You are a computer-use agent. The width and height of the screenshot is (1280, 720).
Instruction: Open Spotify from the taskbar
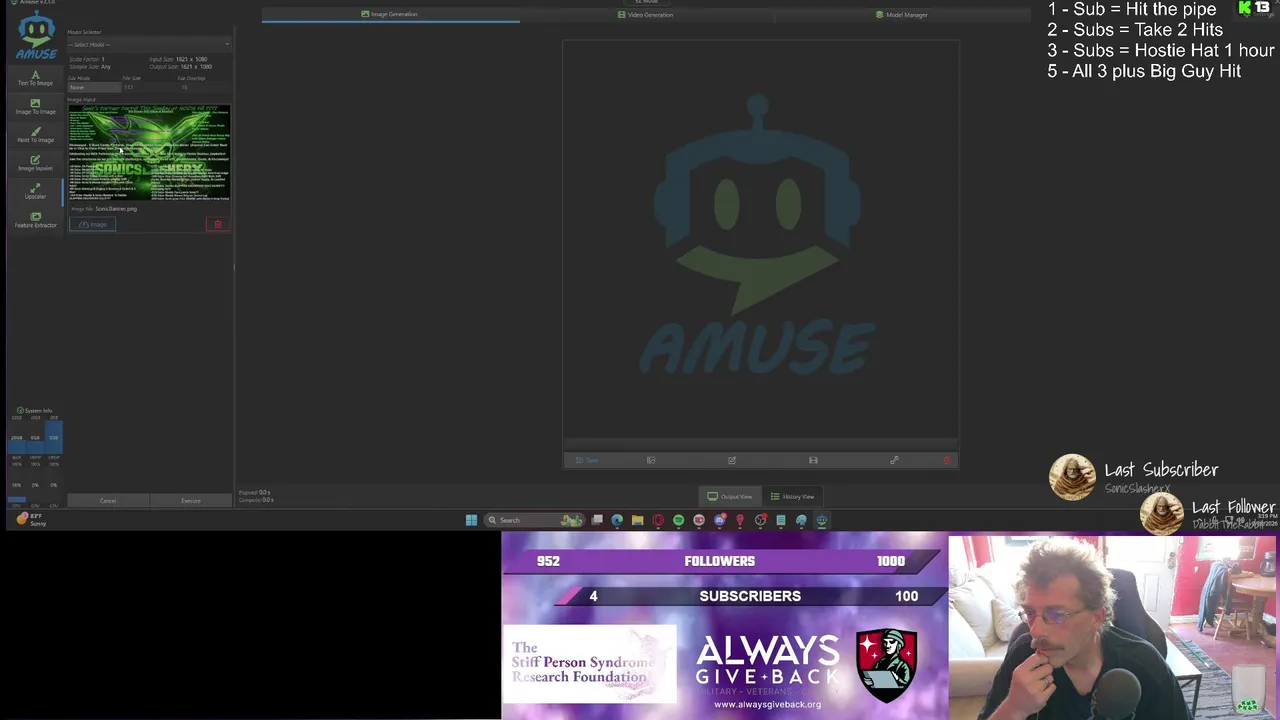678,520
